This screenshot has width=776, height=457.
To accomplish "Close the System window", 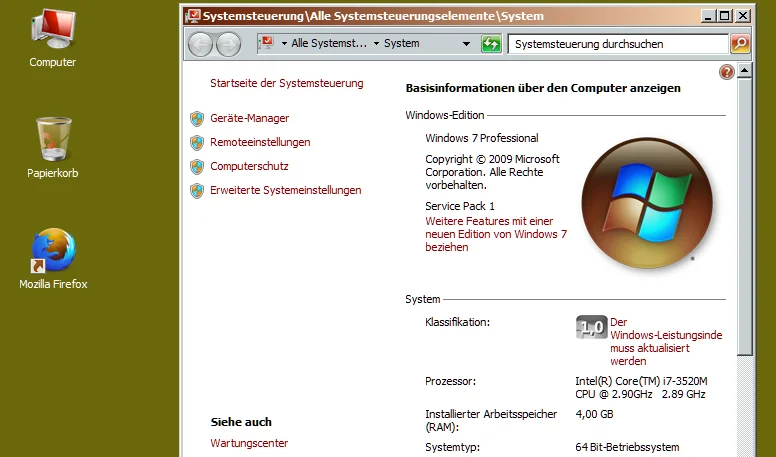I will [x=742, y=16].
